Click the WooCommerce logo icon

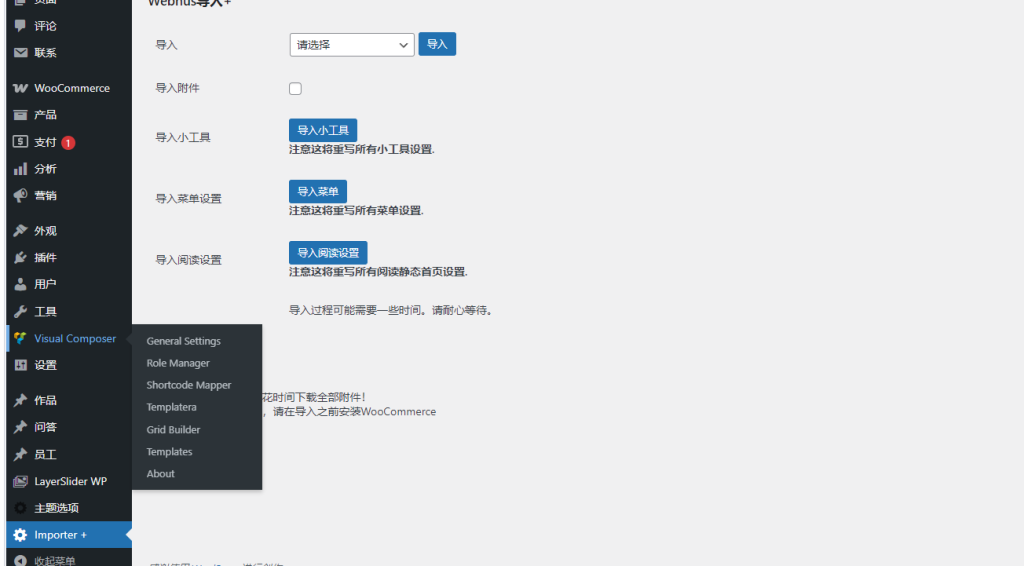20,88
